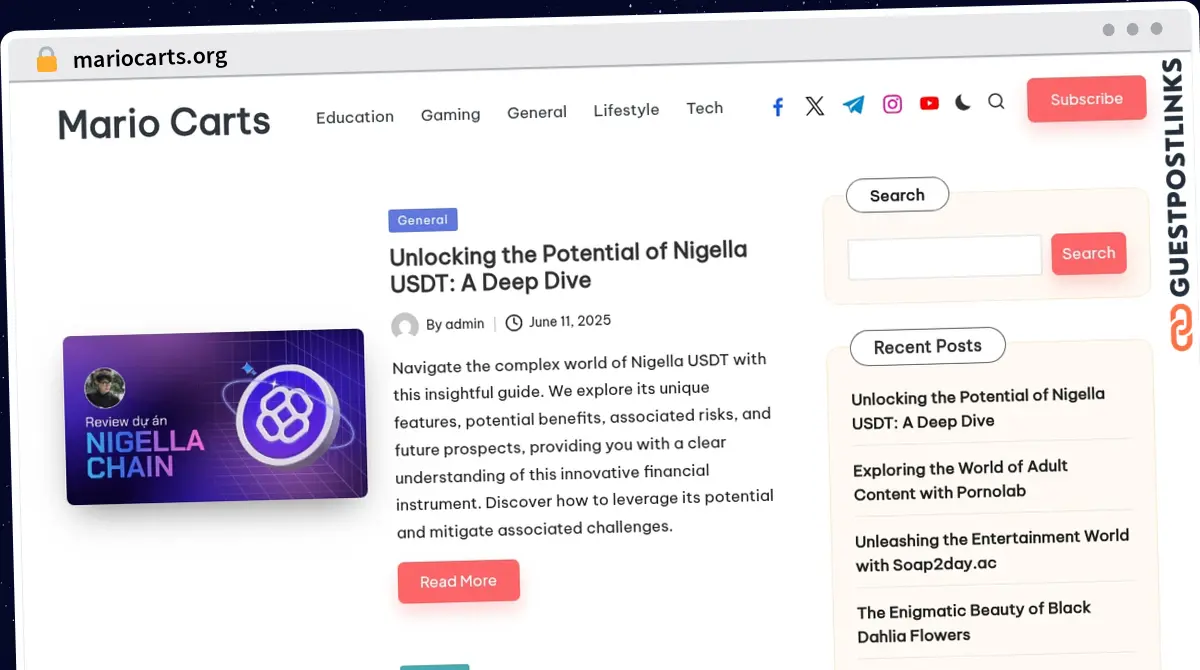Image resolution: width=1200 pixels, height=670 pixels.
Task: Click the June 11, 2025 post date
Action: pyautogui.click(x=570, y=321)
